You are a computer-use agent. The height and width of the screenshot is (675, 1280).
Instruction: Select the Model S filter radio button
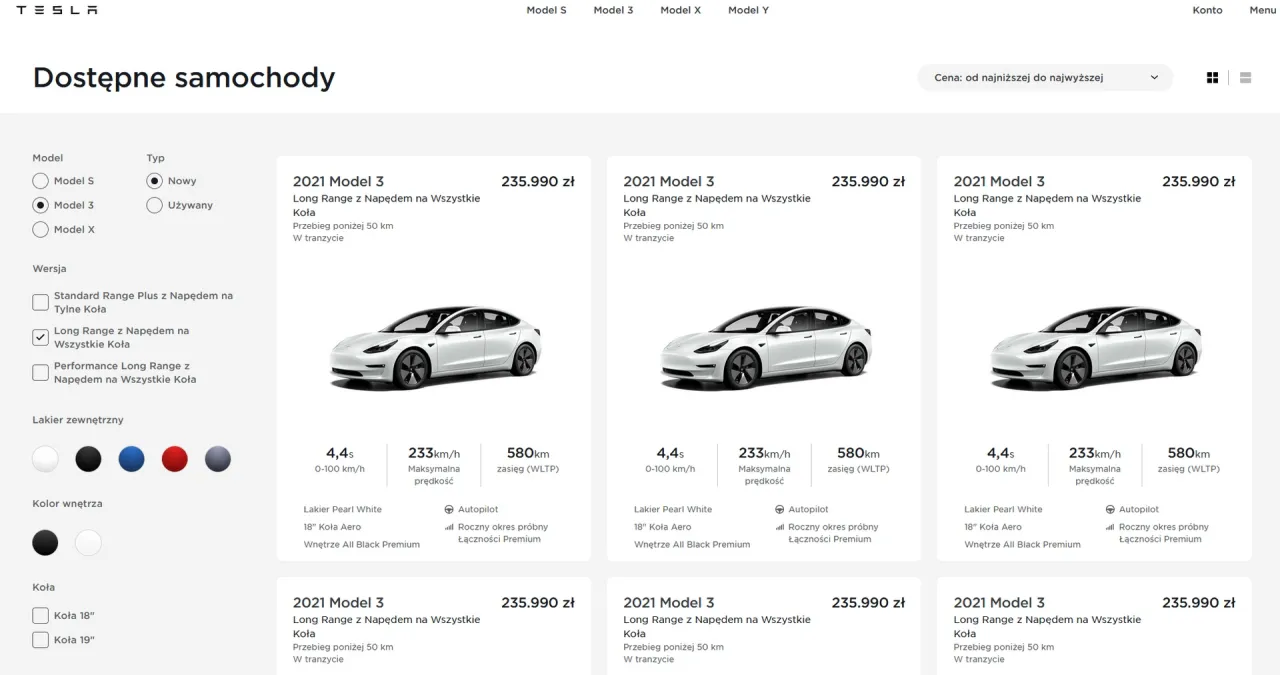coord(39,181)
